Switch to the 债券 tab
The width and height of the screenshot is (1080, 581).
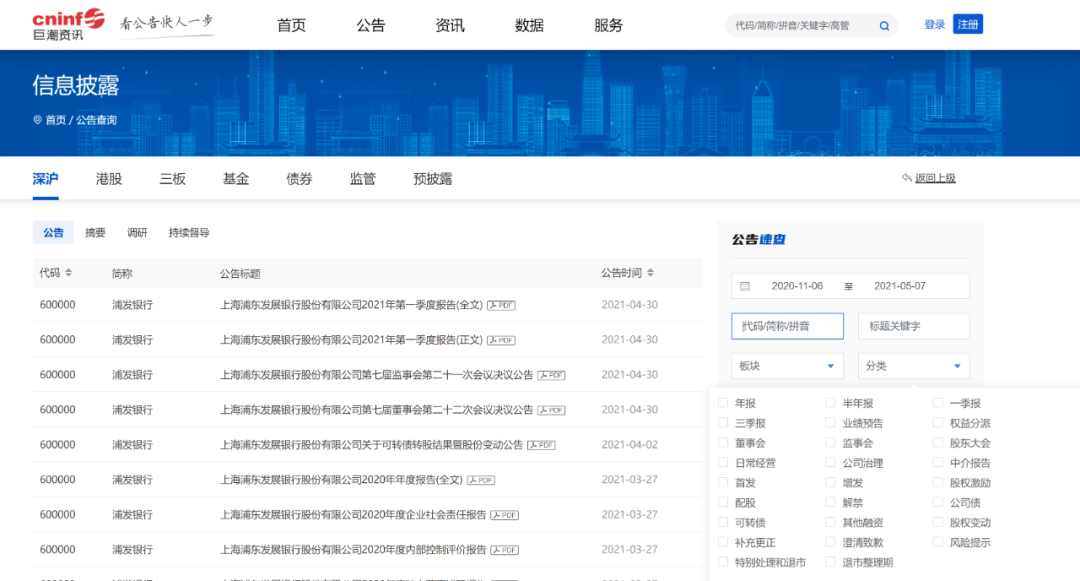299,179
